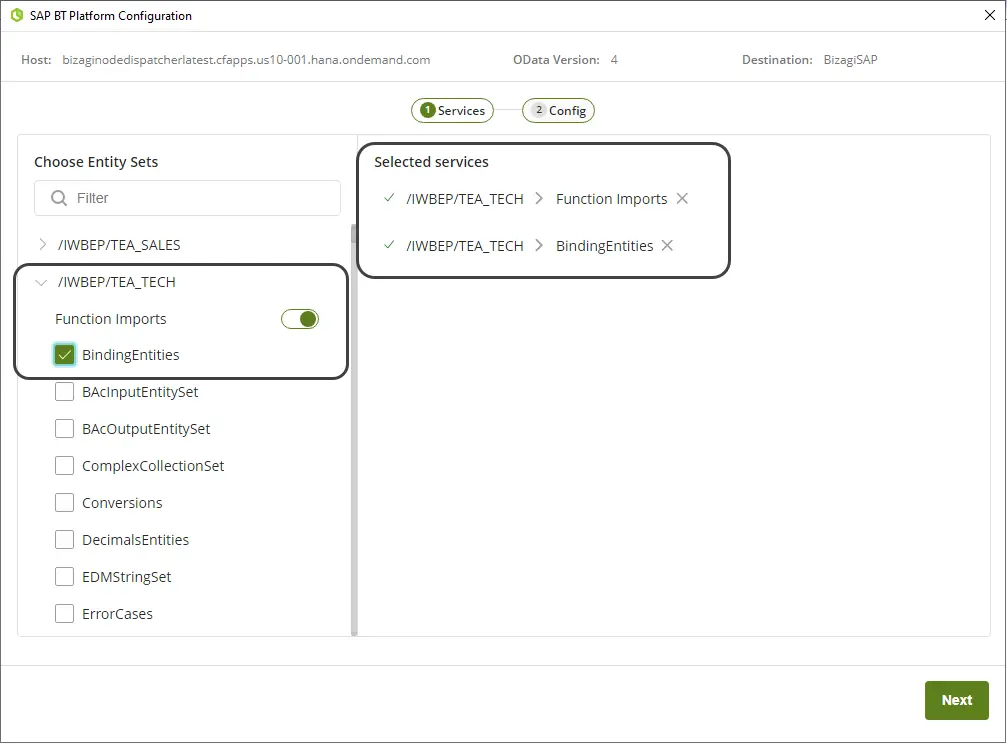Click the Choose Entity Sets heading
This screenshot has width=1007, height=744.
coord(96,162)
